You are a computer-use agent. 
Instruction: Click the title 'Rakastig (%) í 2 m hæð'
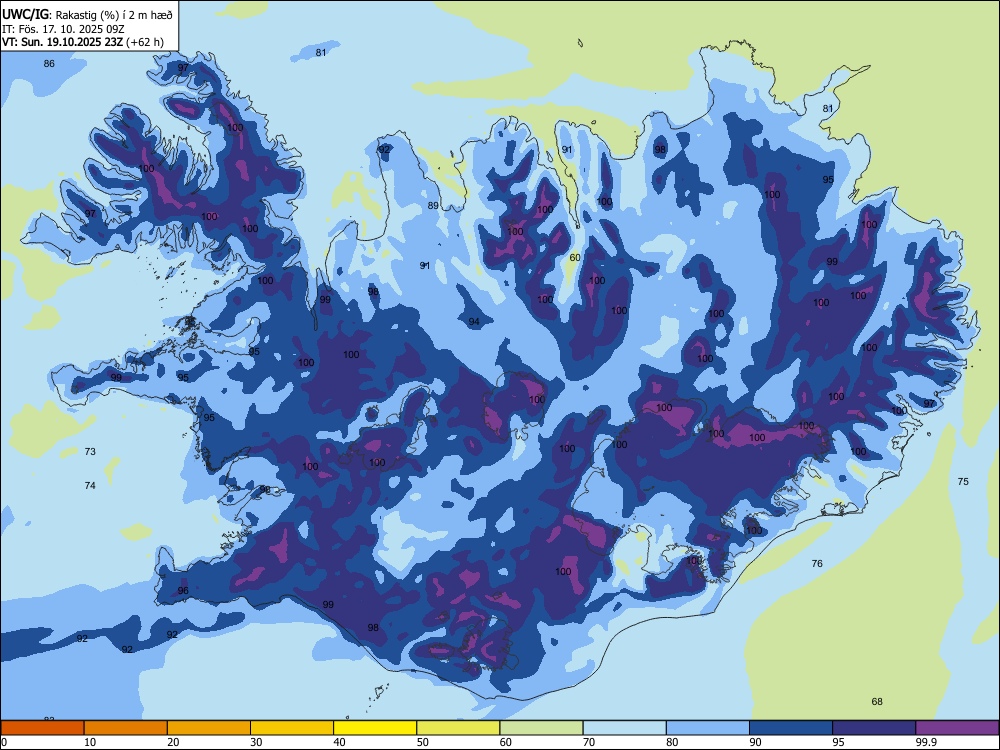(x=114, y=15)
